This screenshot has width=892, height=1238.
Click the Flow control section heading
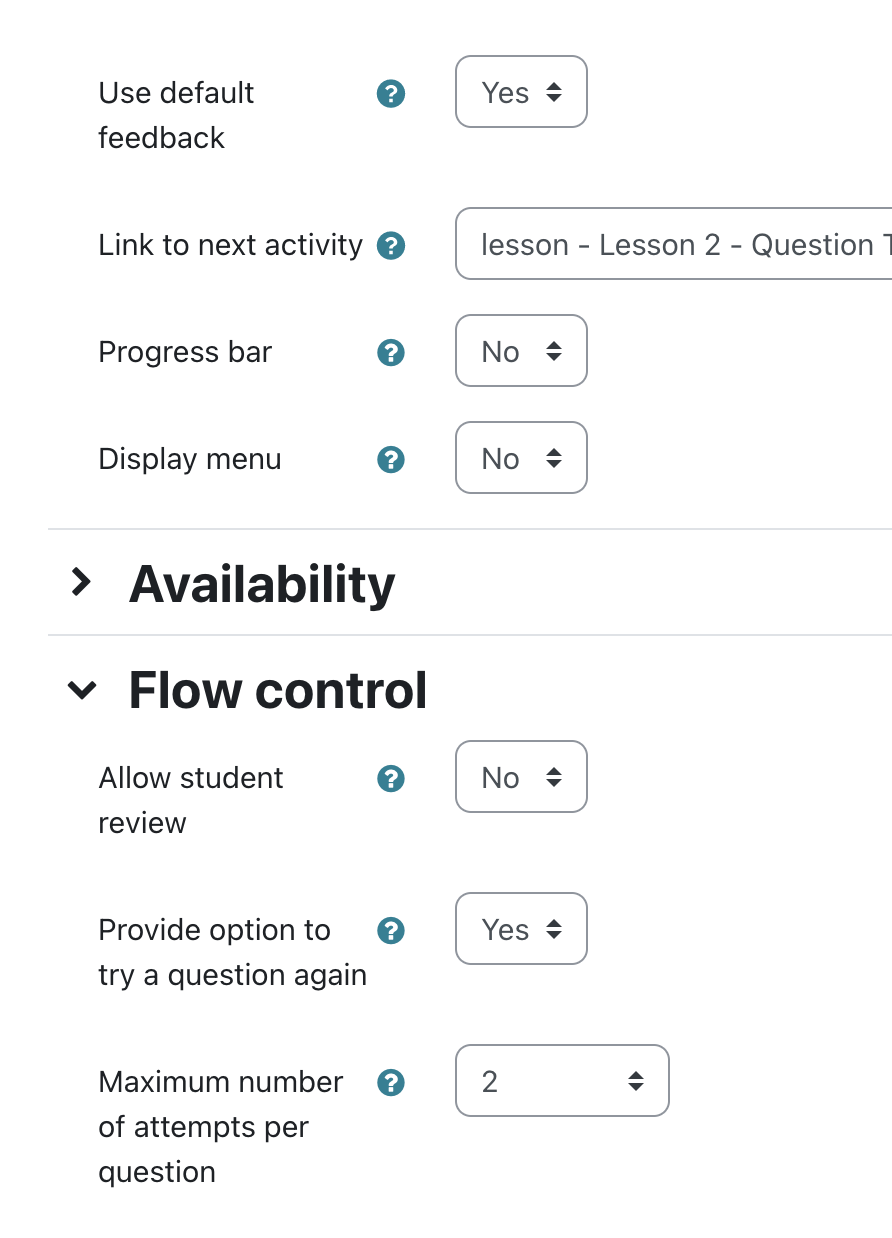(278, 690)
